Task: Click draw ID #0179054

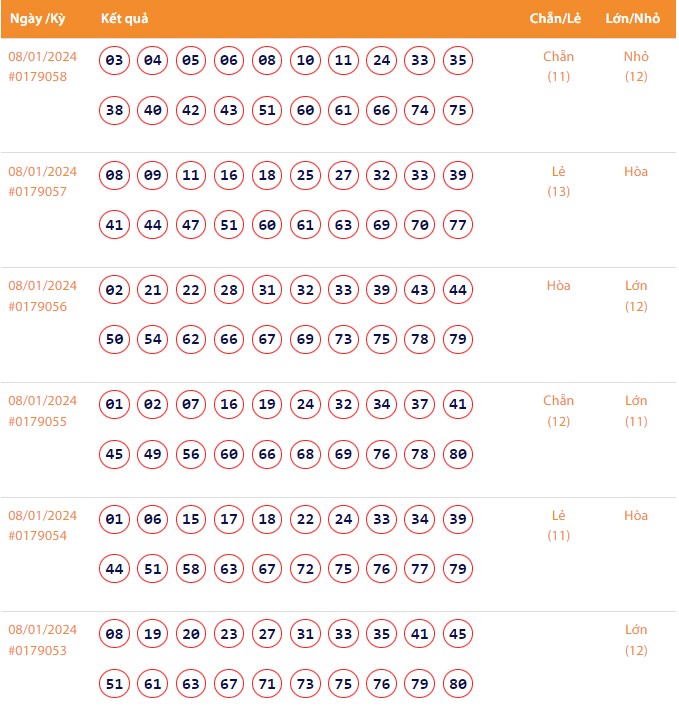Action: point(37,535)
